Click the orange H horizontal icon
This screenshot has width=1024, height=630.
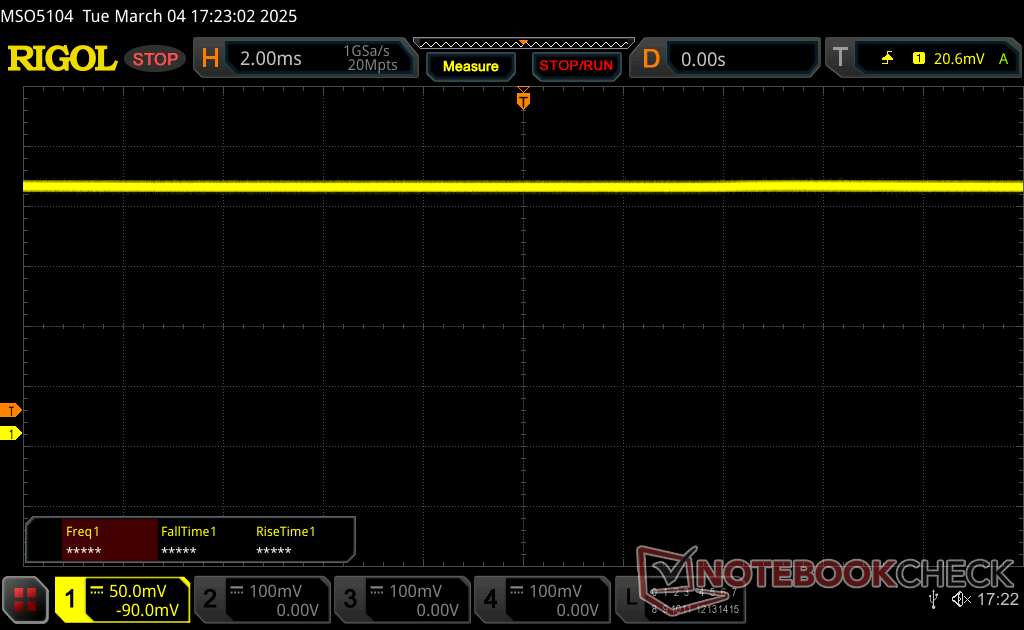pos(210,59)
